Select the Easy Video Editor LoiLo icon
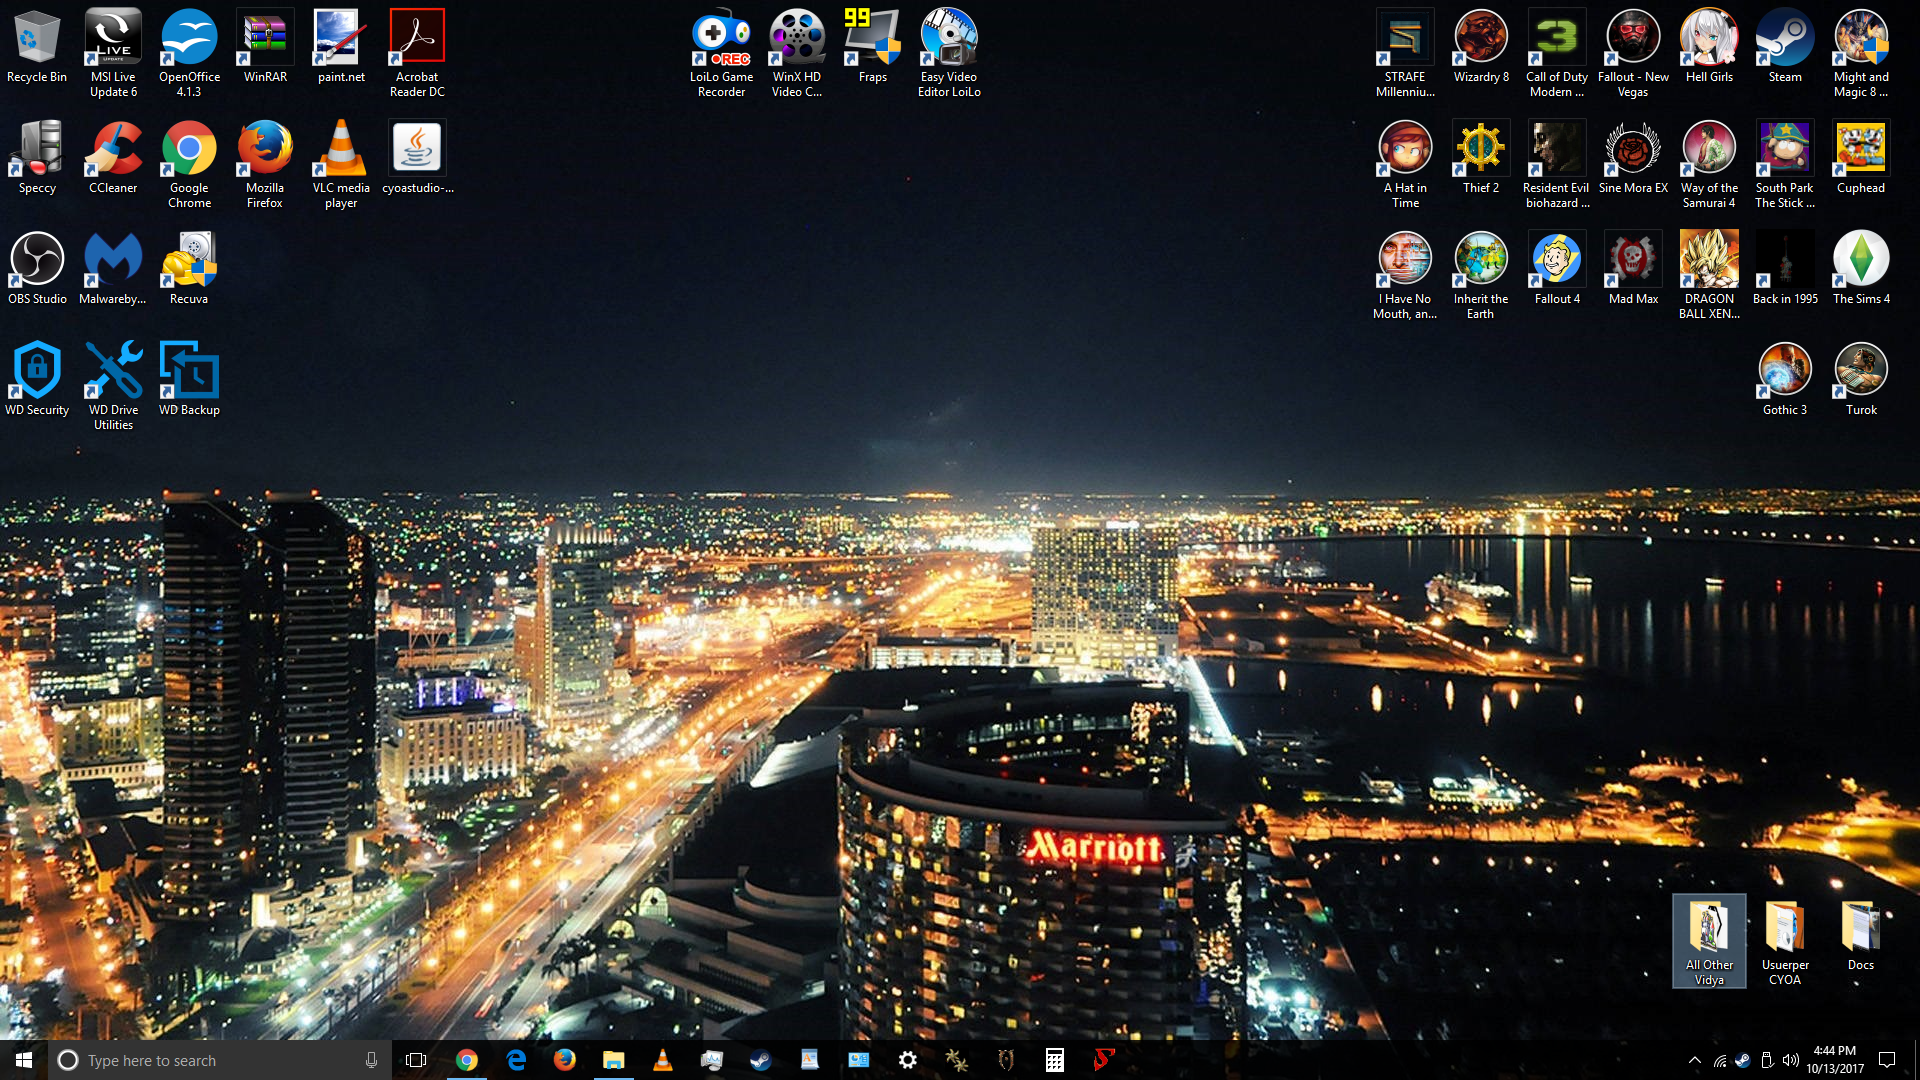1920x1080 pixels. click(949, 54)
